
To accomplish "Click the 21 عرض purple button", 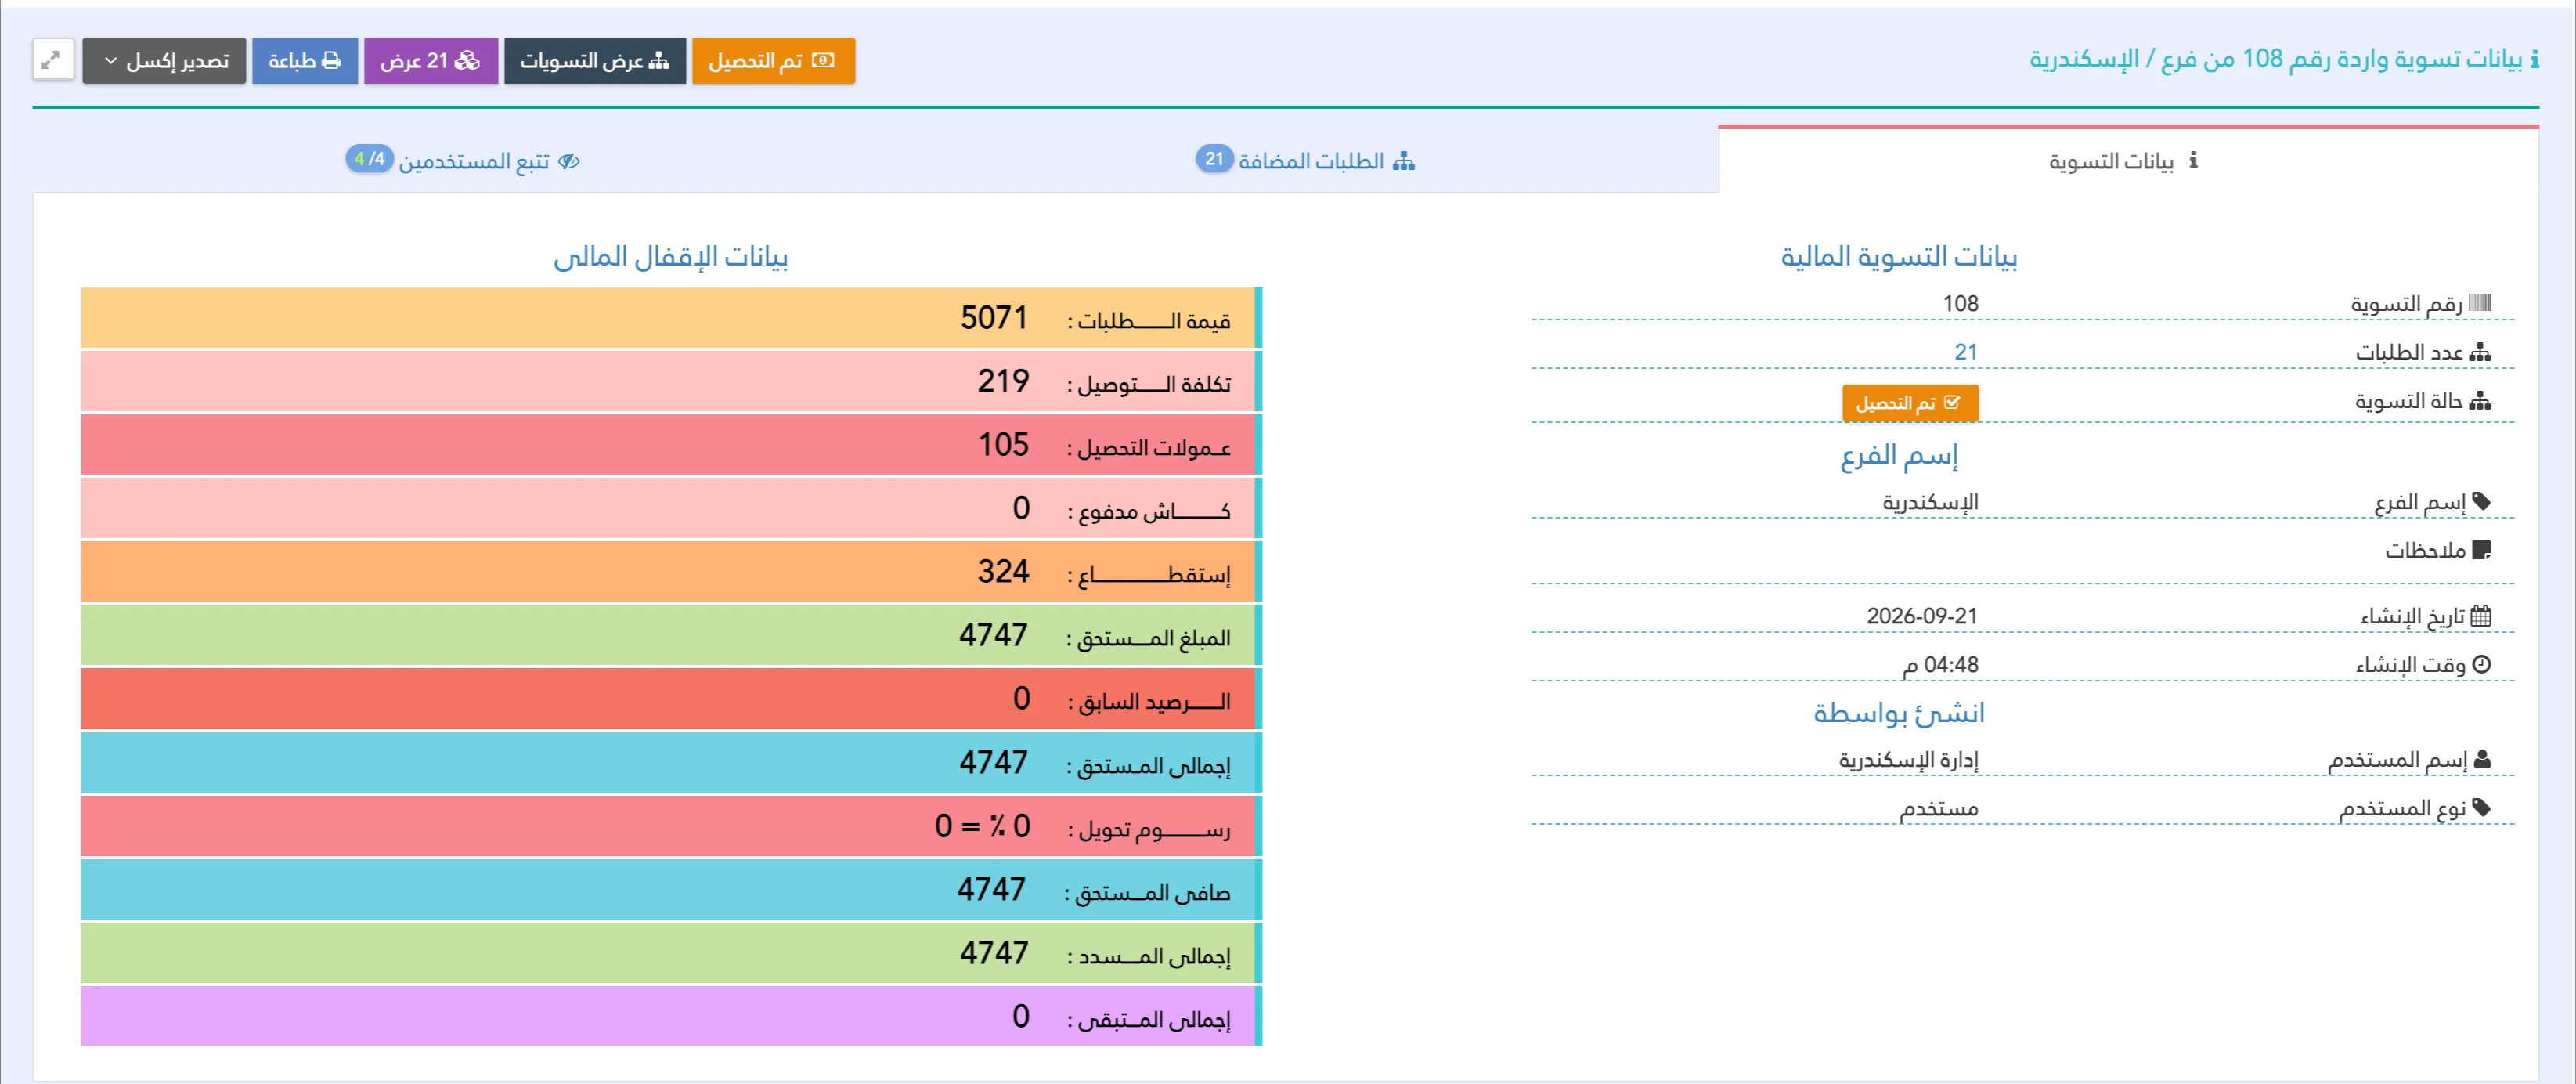I will point(430,61).
